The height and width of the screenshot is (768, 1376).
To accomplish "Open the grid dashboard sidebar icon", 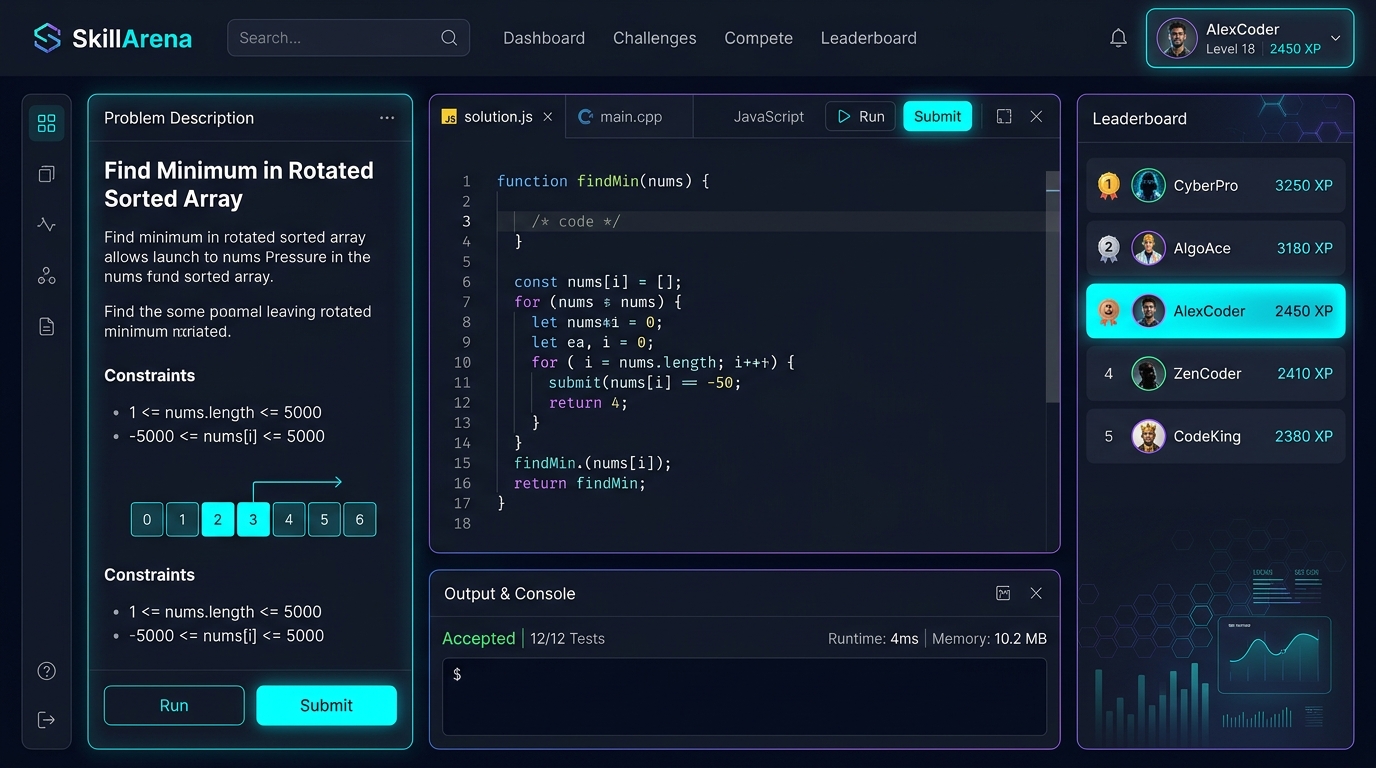I will pos(46,123).
